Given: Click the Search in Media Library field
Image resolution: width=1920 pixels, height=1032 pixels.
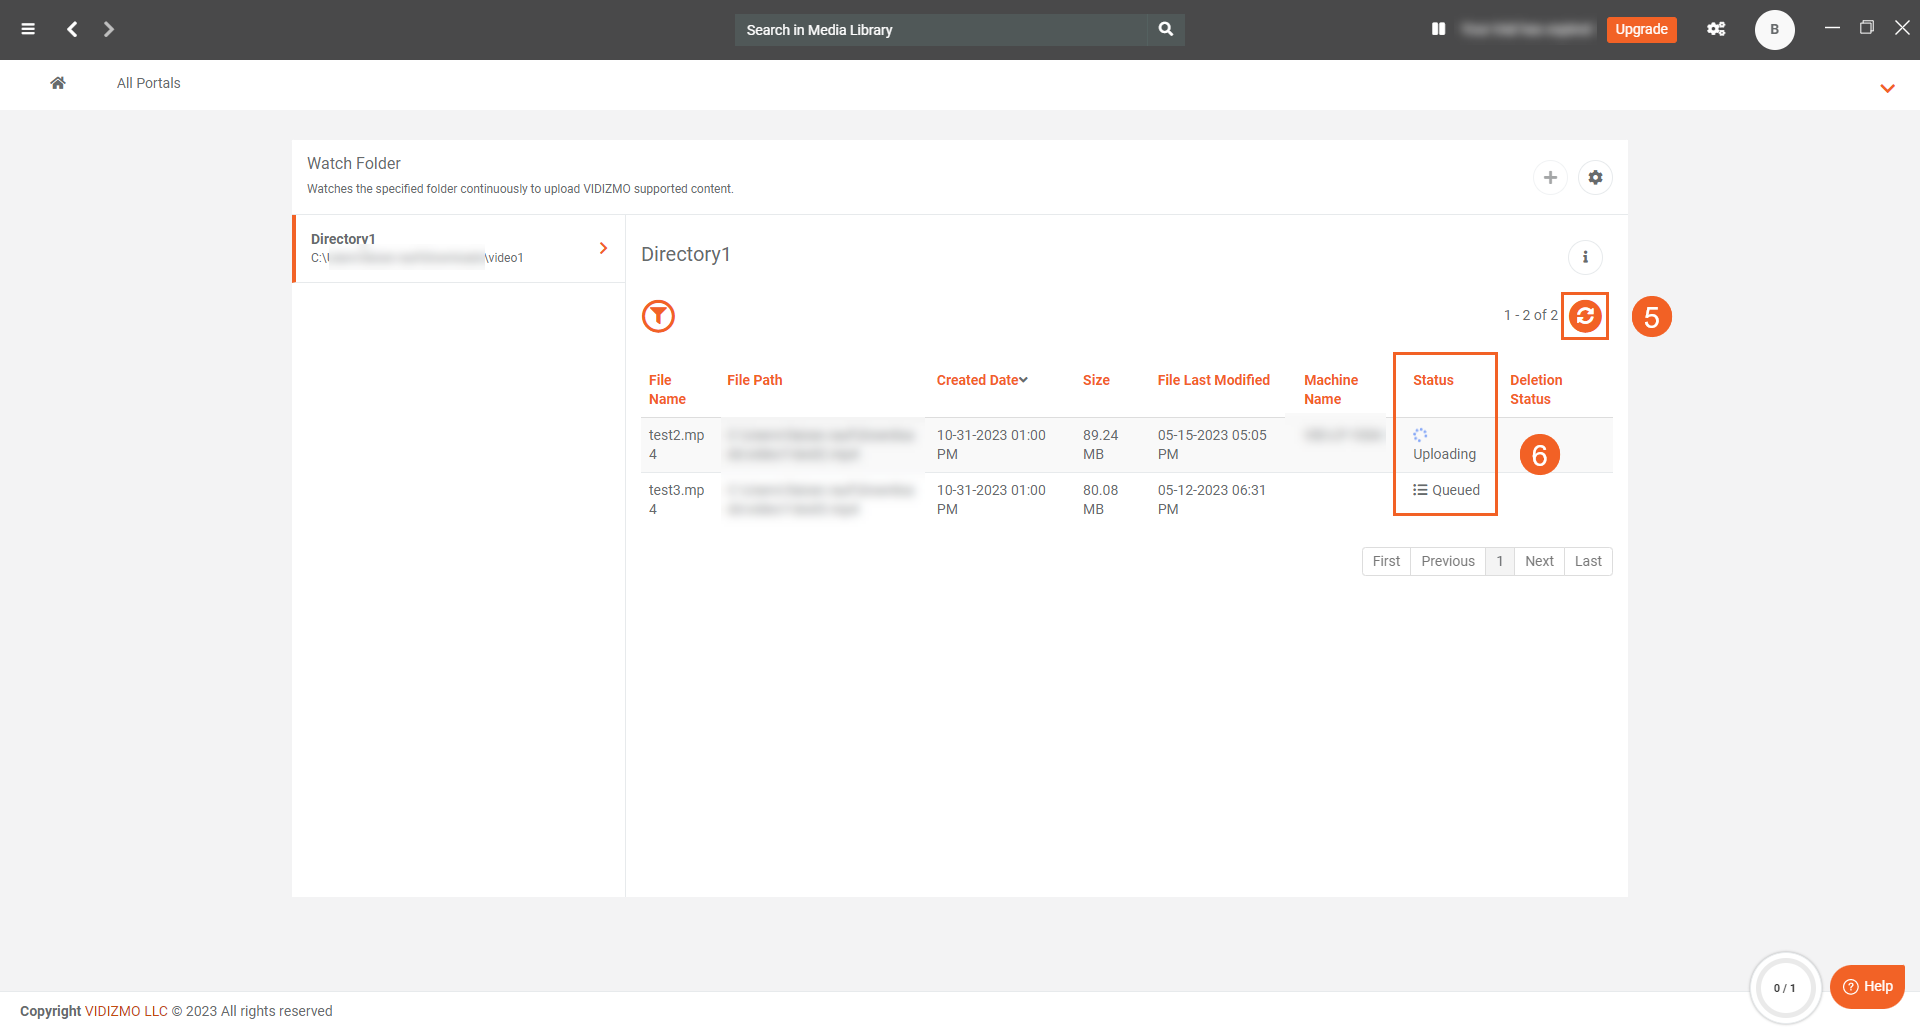Looking at the screenshot, I should tap(940, 30).
